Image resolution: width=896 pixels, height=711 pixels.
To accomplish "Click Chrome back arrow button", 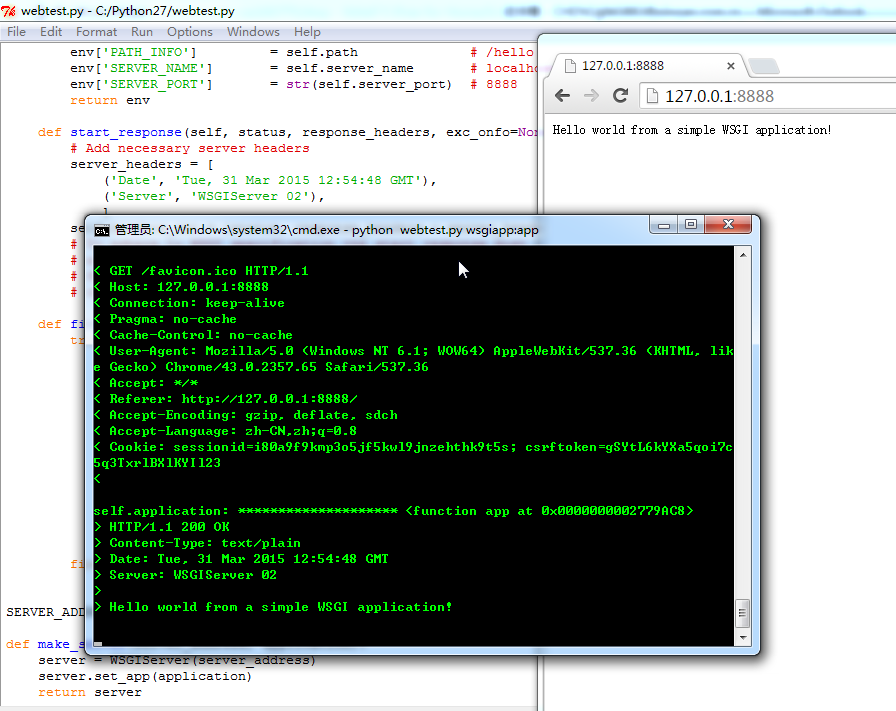I will point(562,95).
